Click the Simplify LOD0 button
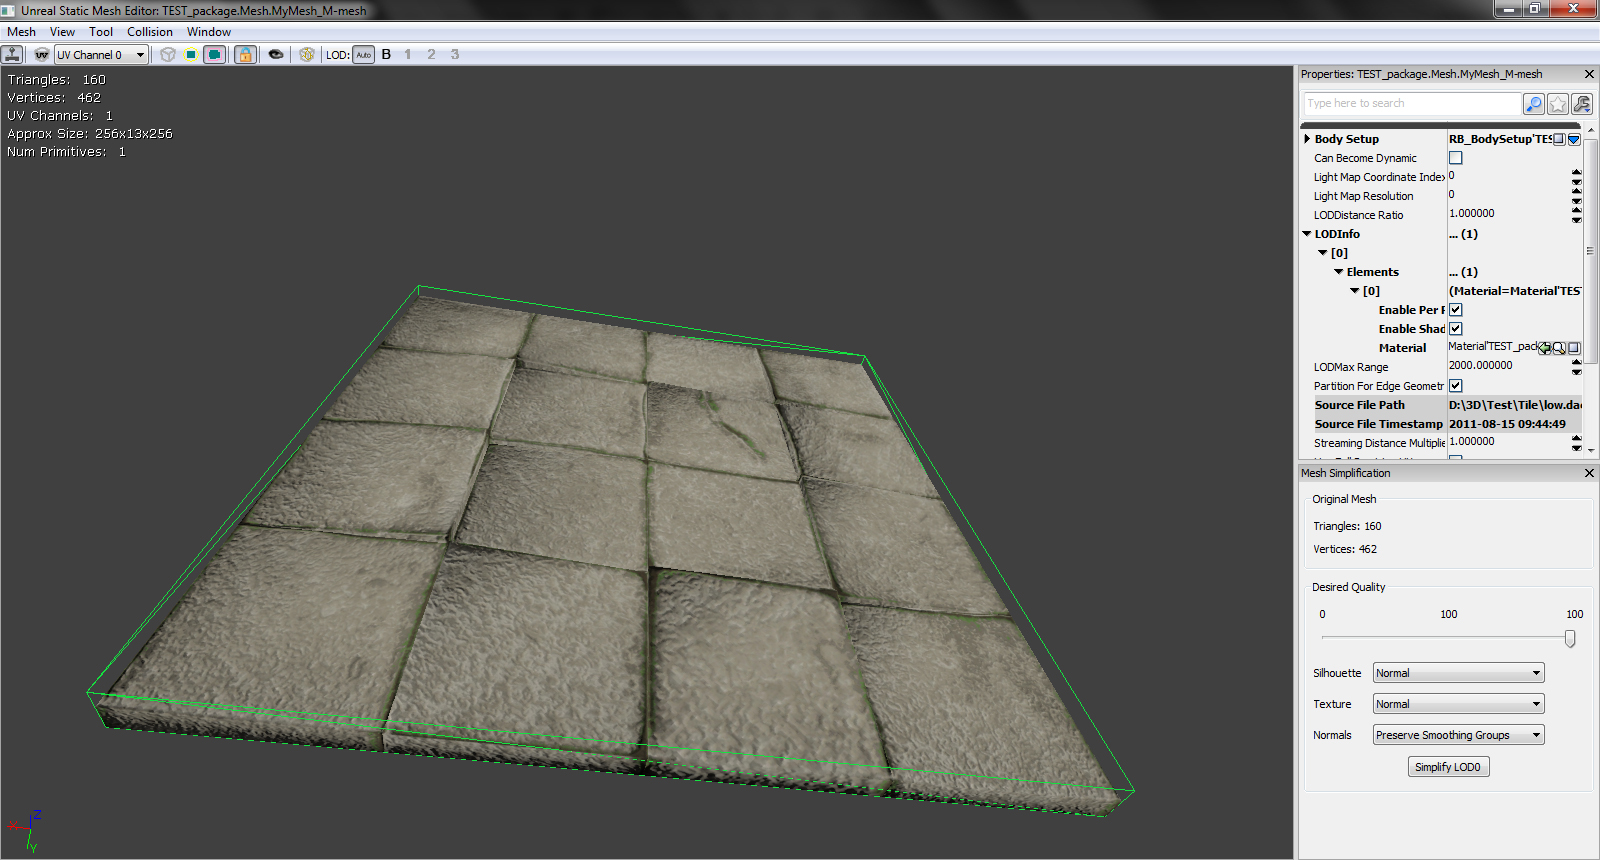The height and width of the screenshot is (860, 1600). click(x=1448, y=767)
